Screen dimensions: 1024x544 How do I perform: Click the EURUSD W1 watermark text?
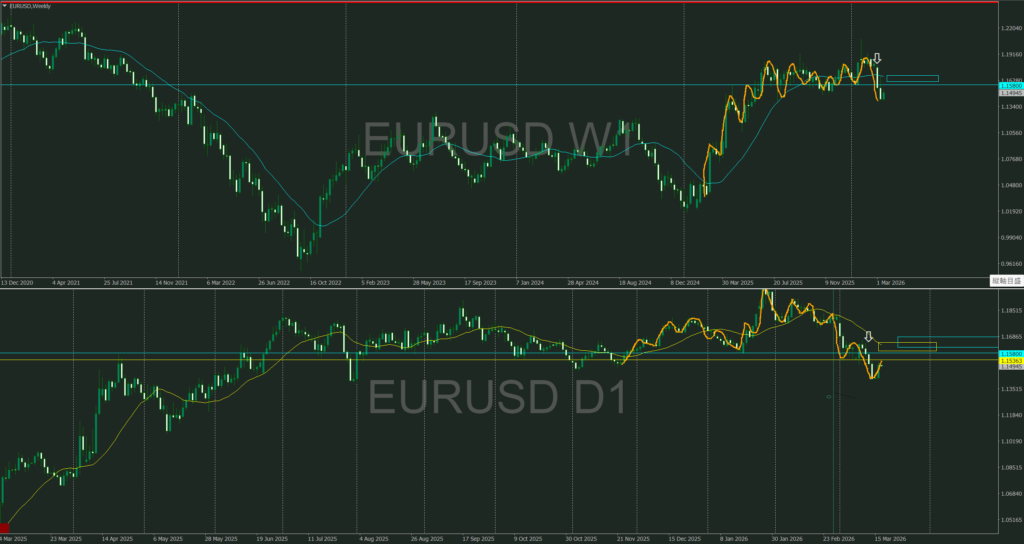[497, 140]
